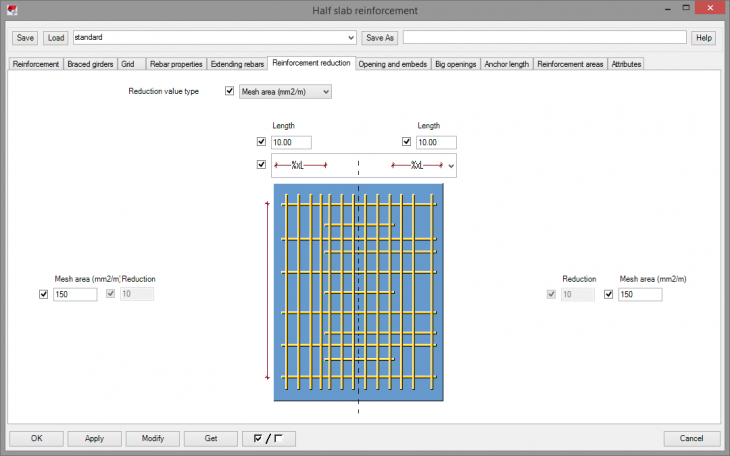730x456 pixels.
Task: Uncheck the left Length checkbox
Action: pos(262,142)
